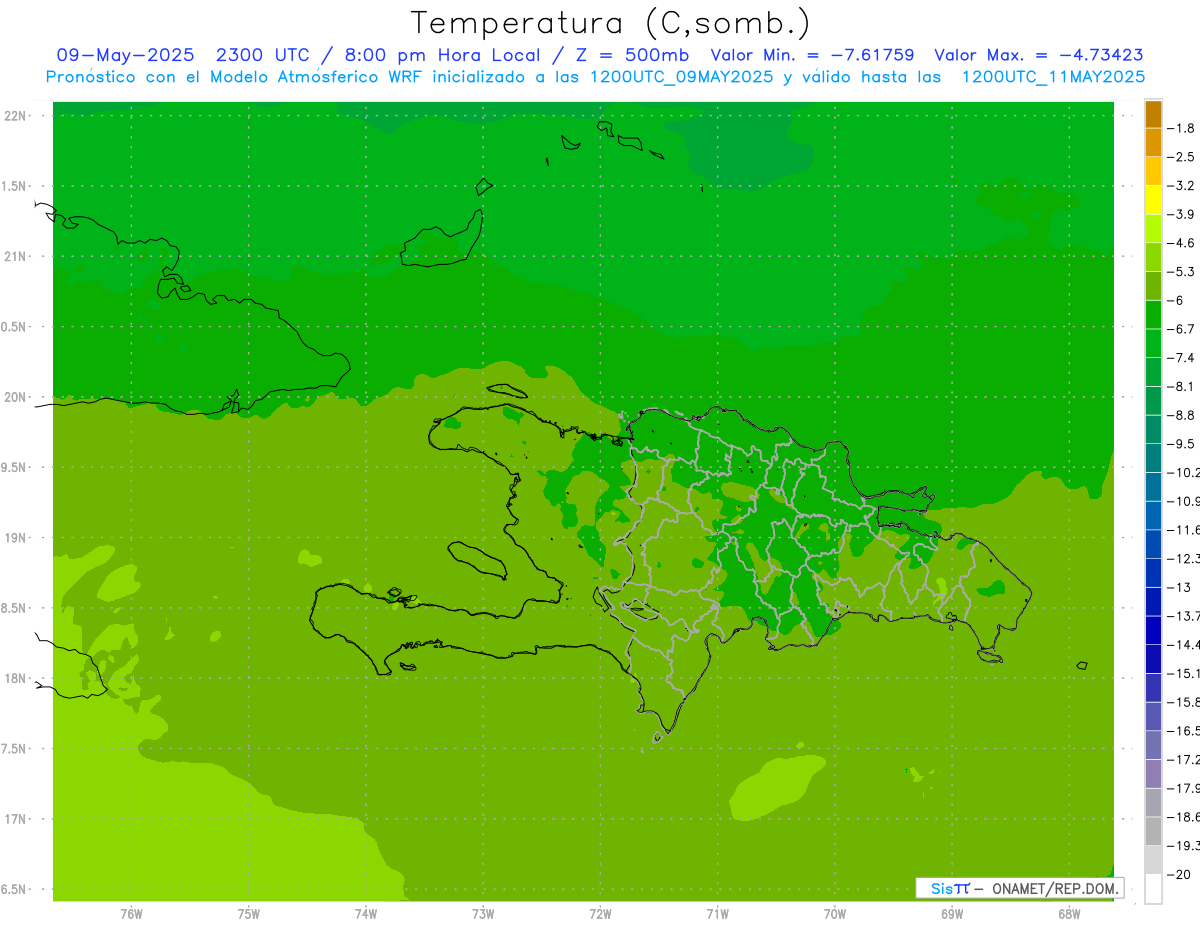Image resolution: width=1200 pixels, height=927 pixels.
Task: Click the '72W' longitude label
Action: pyautogui.click(x=600, y=913)
